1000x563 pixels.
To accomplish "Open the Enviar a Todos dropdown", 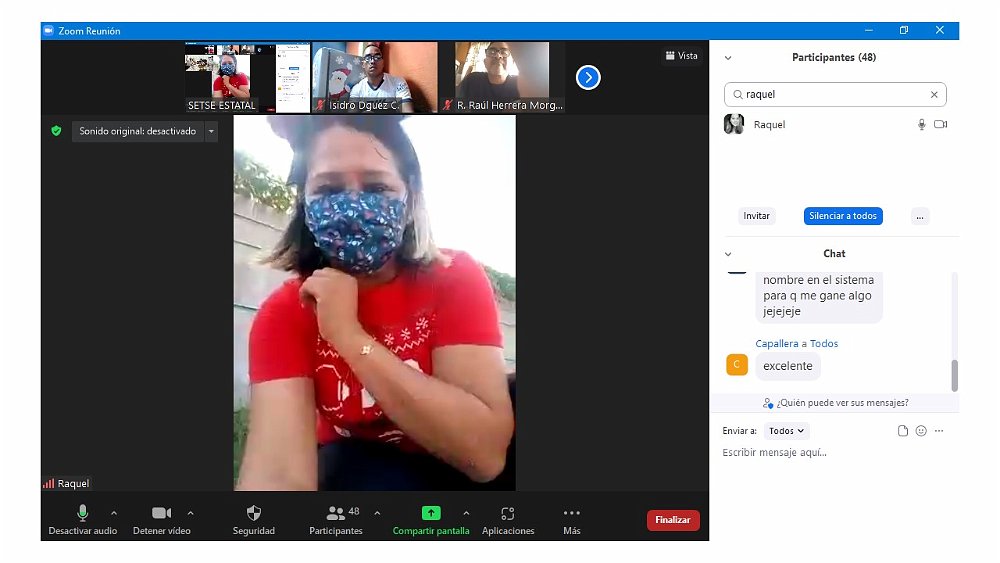I will pyautogui.click(x=787, y=431).
